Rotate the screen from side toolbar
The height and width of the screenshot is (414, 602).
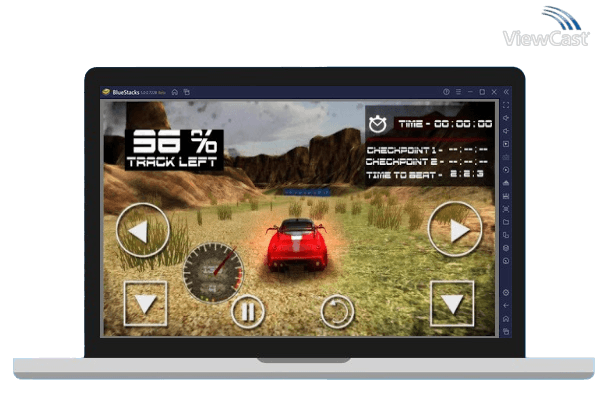tap(506, 235)
